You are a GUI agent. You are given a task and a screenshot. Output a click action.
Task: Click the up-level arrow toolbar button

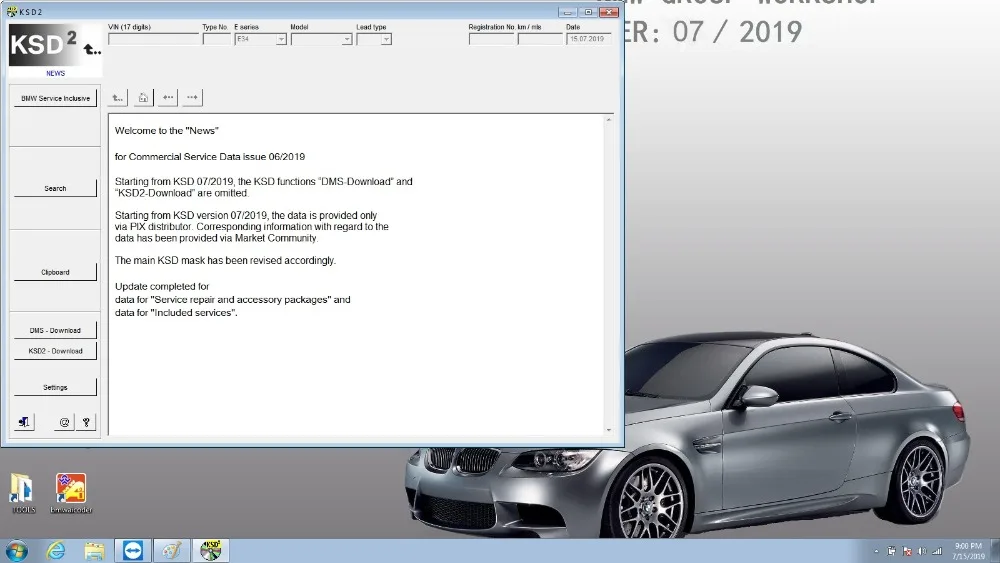pos(117,98)
